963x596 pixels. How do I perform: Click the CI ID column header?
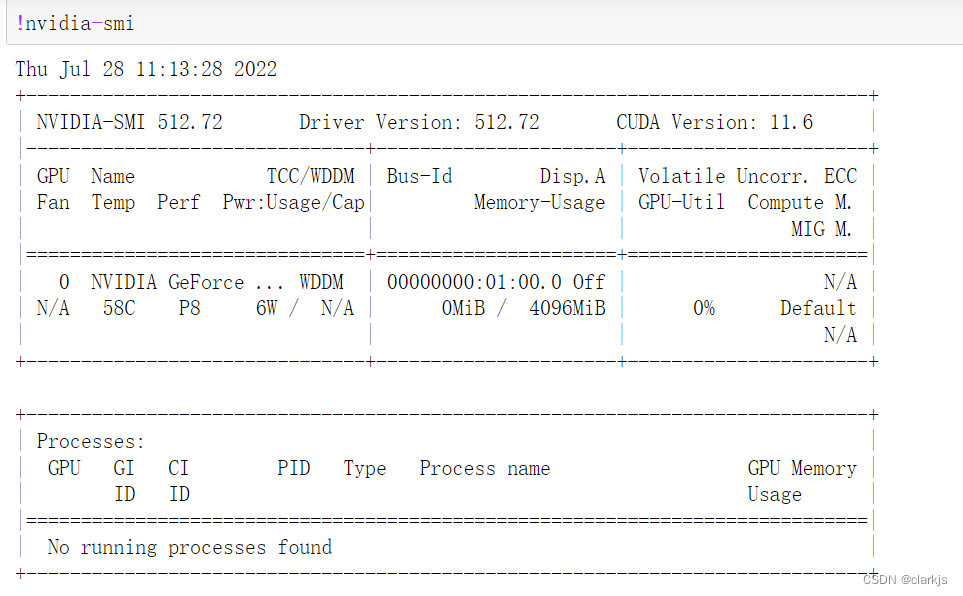[x=179, y=481]
